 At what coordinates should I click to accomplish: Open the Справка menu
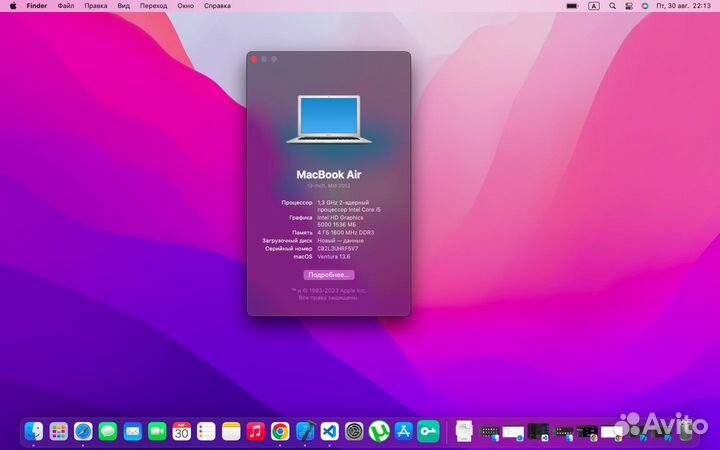[217, 6]
